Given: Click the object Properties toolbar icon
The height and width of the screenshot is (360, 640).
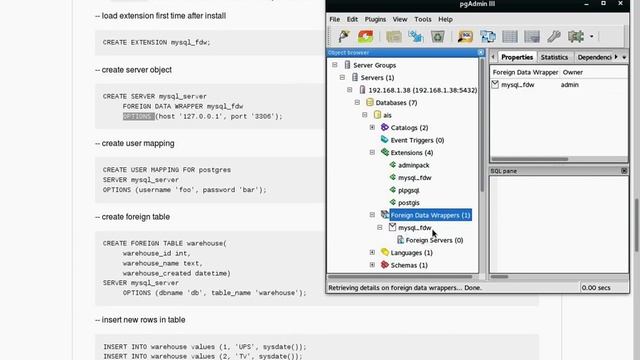Looking at the screenshot, I should pyautogui.click(x=394, y=36).
